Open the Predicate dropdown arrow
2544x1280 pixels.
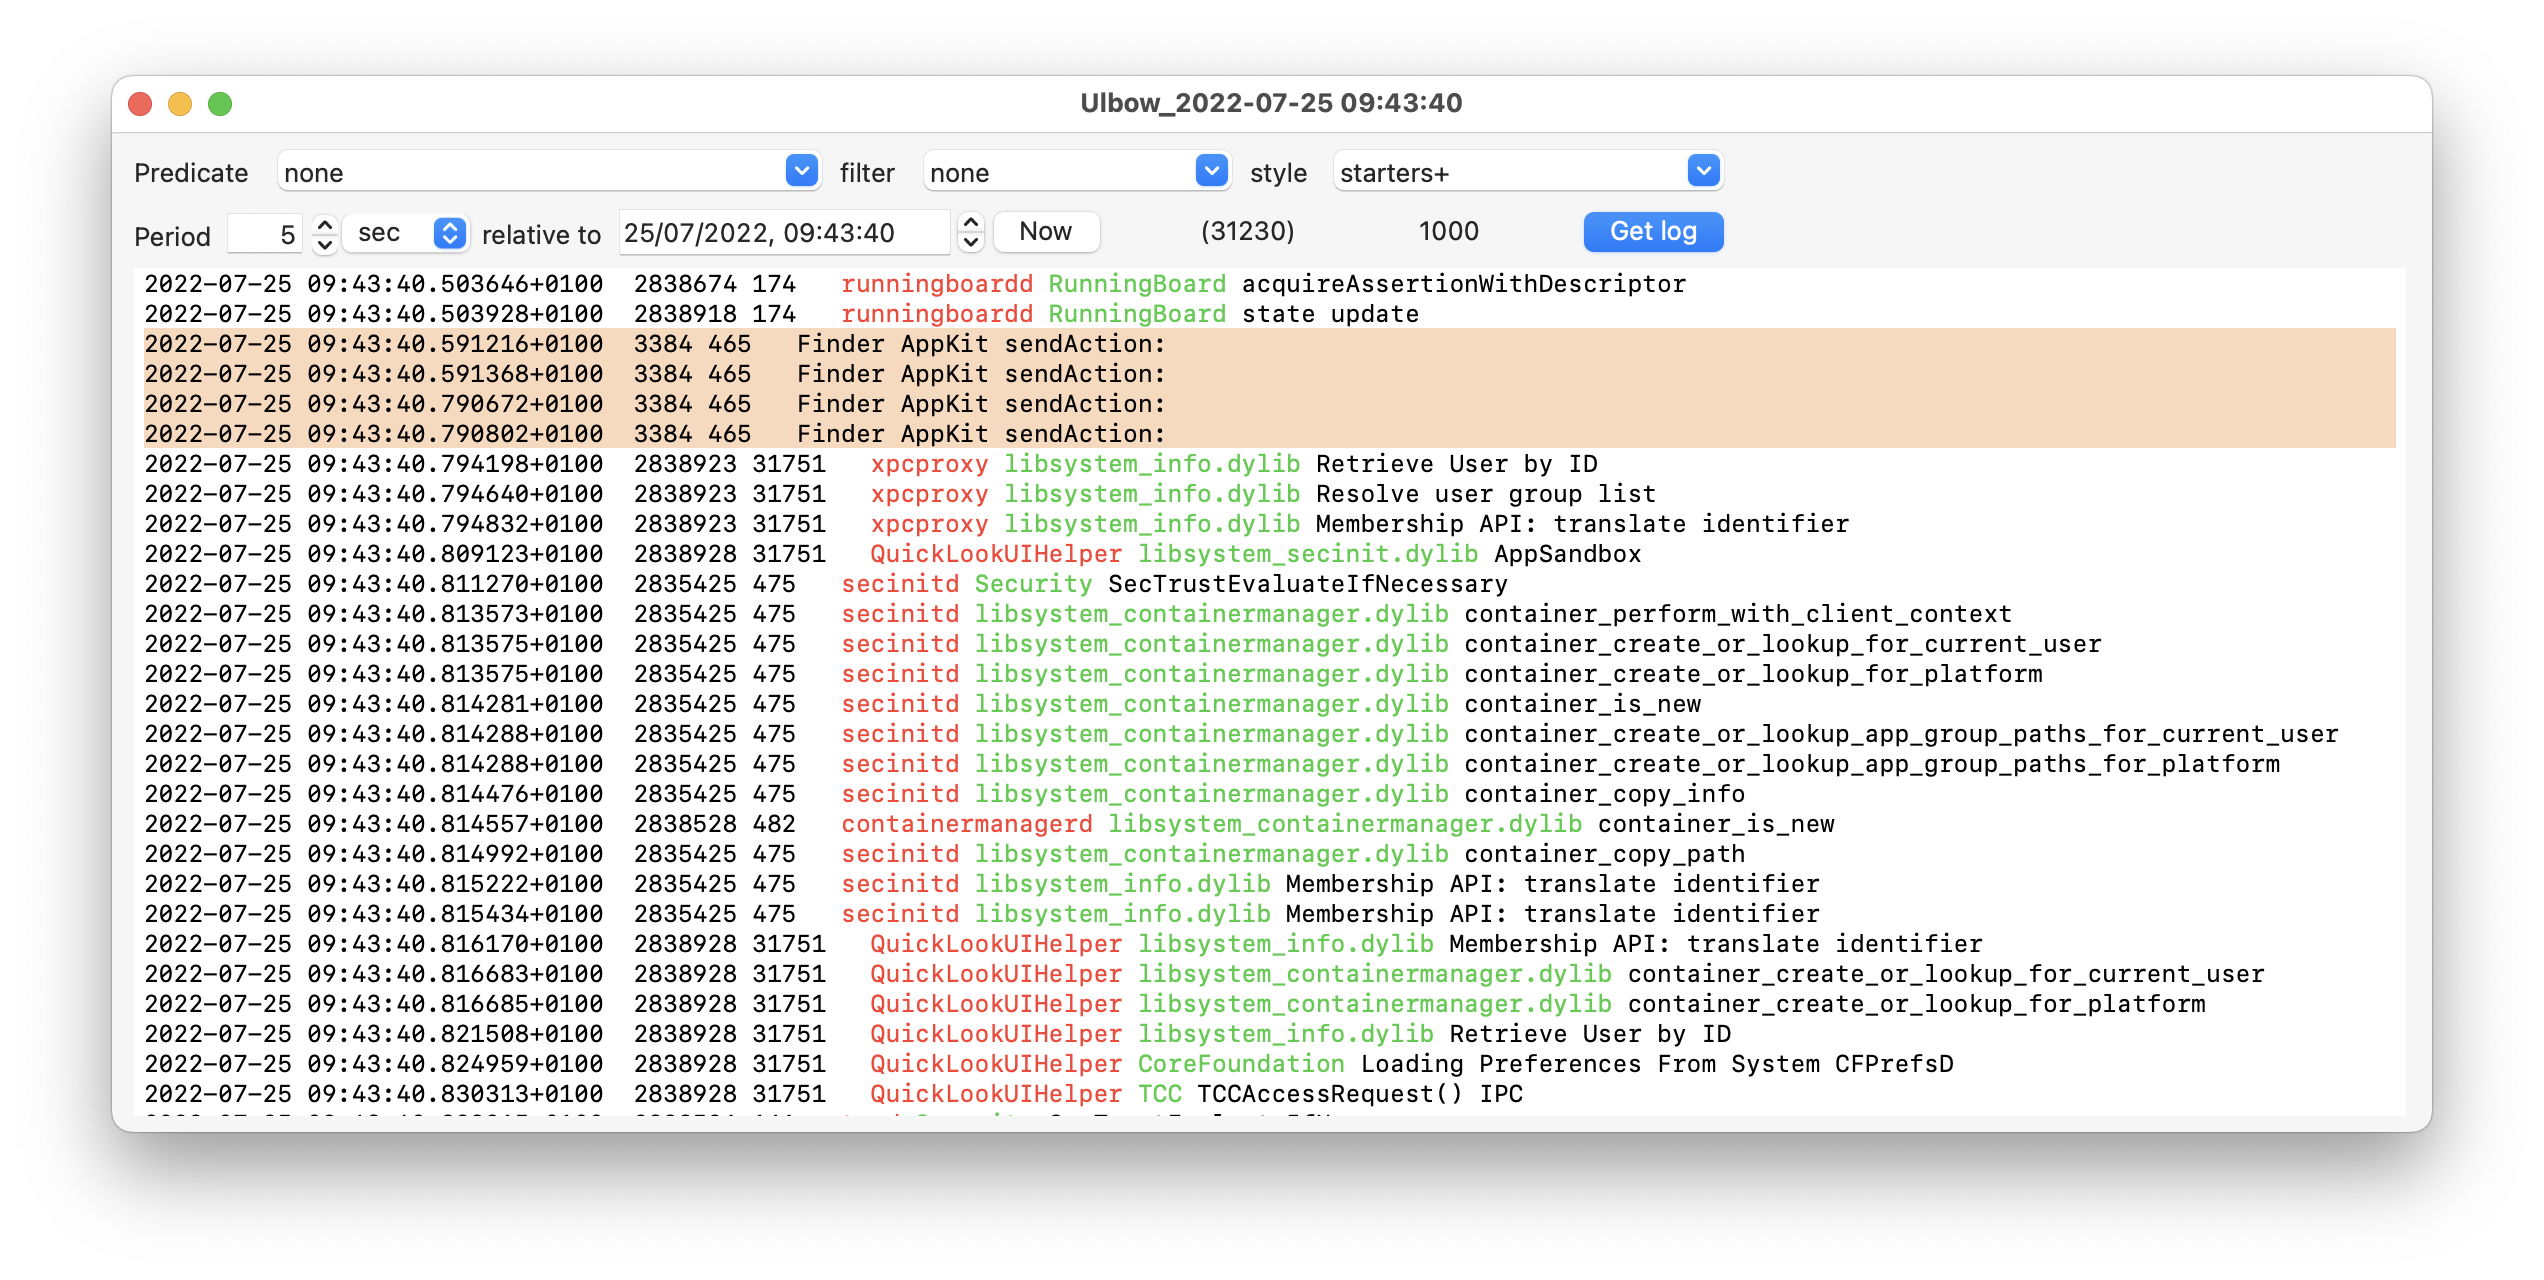[801, 171]
